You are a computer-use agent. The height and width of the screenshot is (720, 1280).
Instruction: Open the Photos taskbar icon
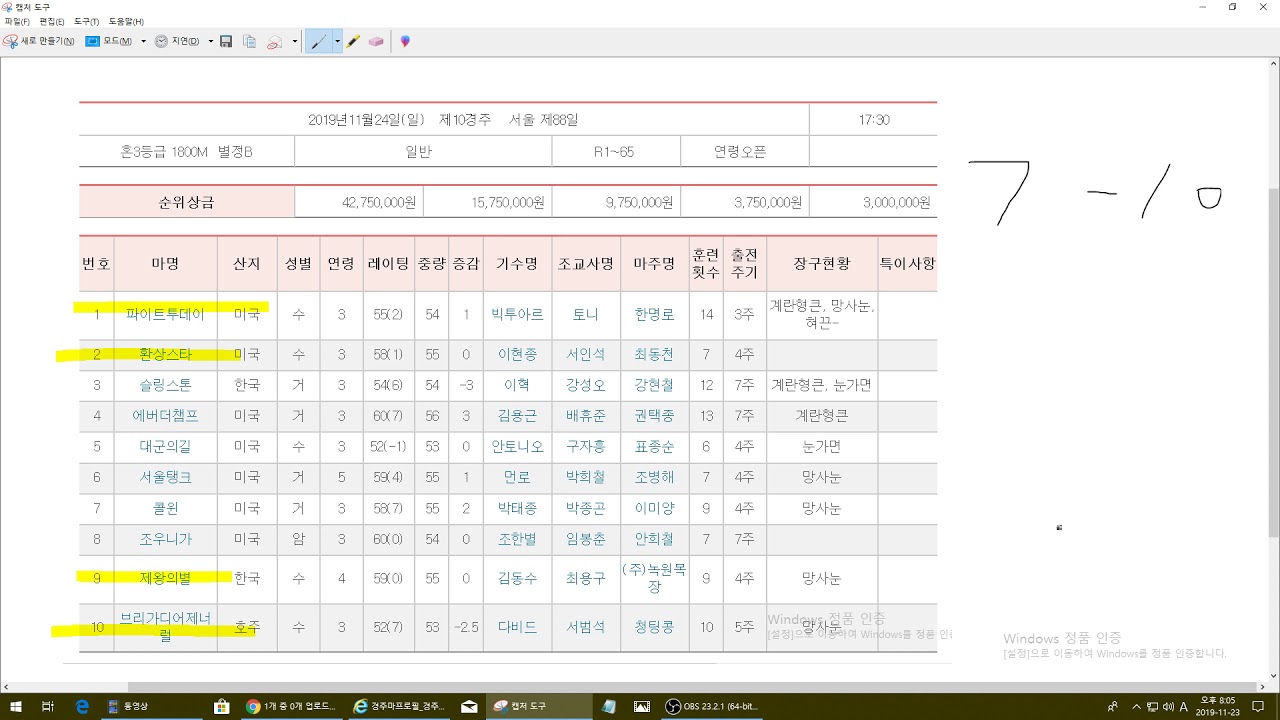click(x=642, y=706)
